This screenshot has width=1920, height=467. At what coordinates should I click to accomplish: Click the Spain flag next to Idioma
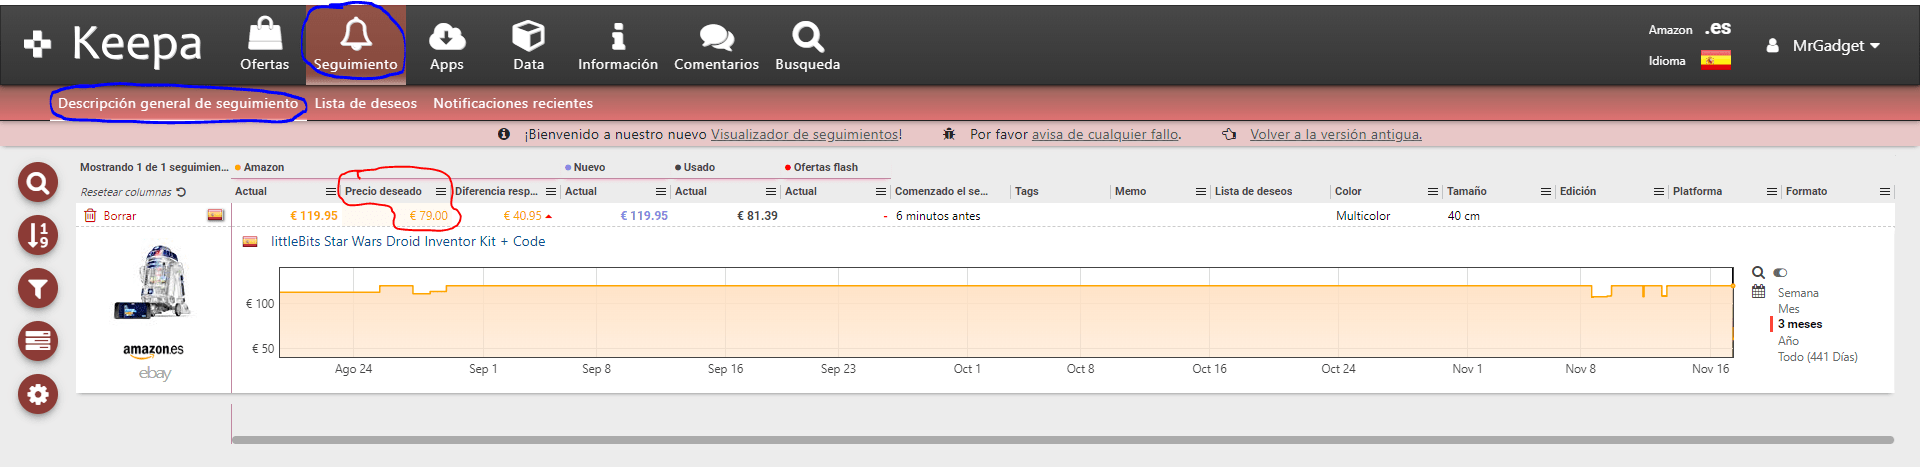point(1716,60)
